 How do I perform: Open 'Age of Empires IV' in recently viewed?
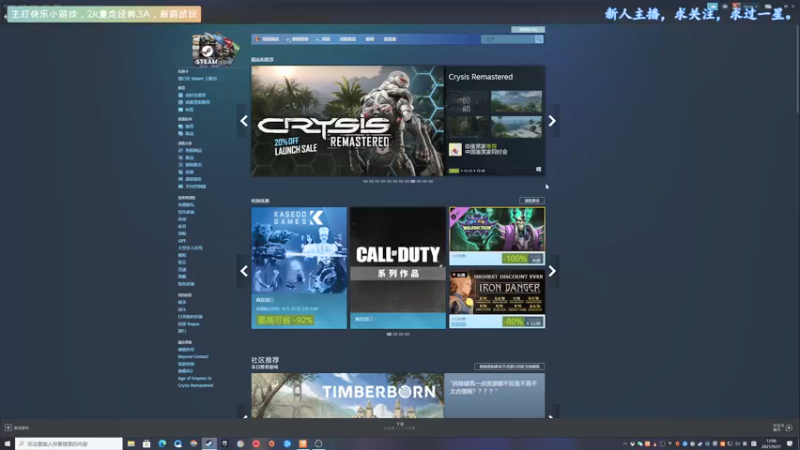[x=194, y=378]
